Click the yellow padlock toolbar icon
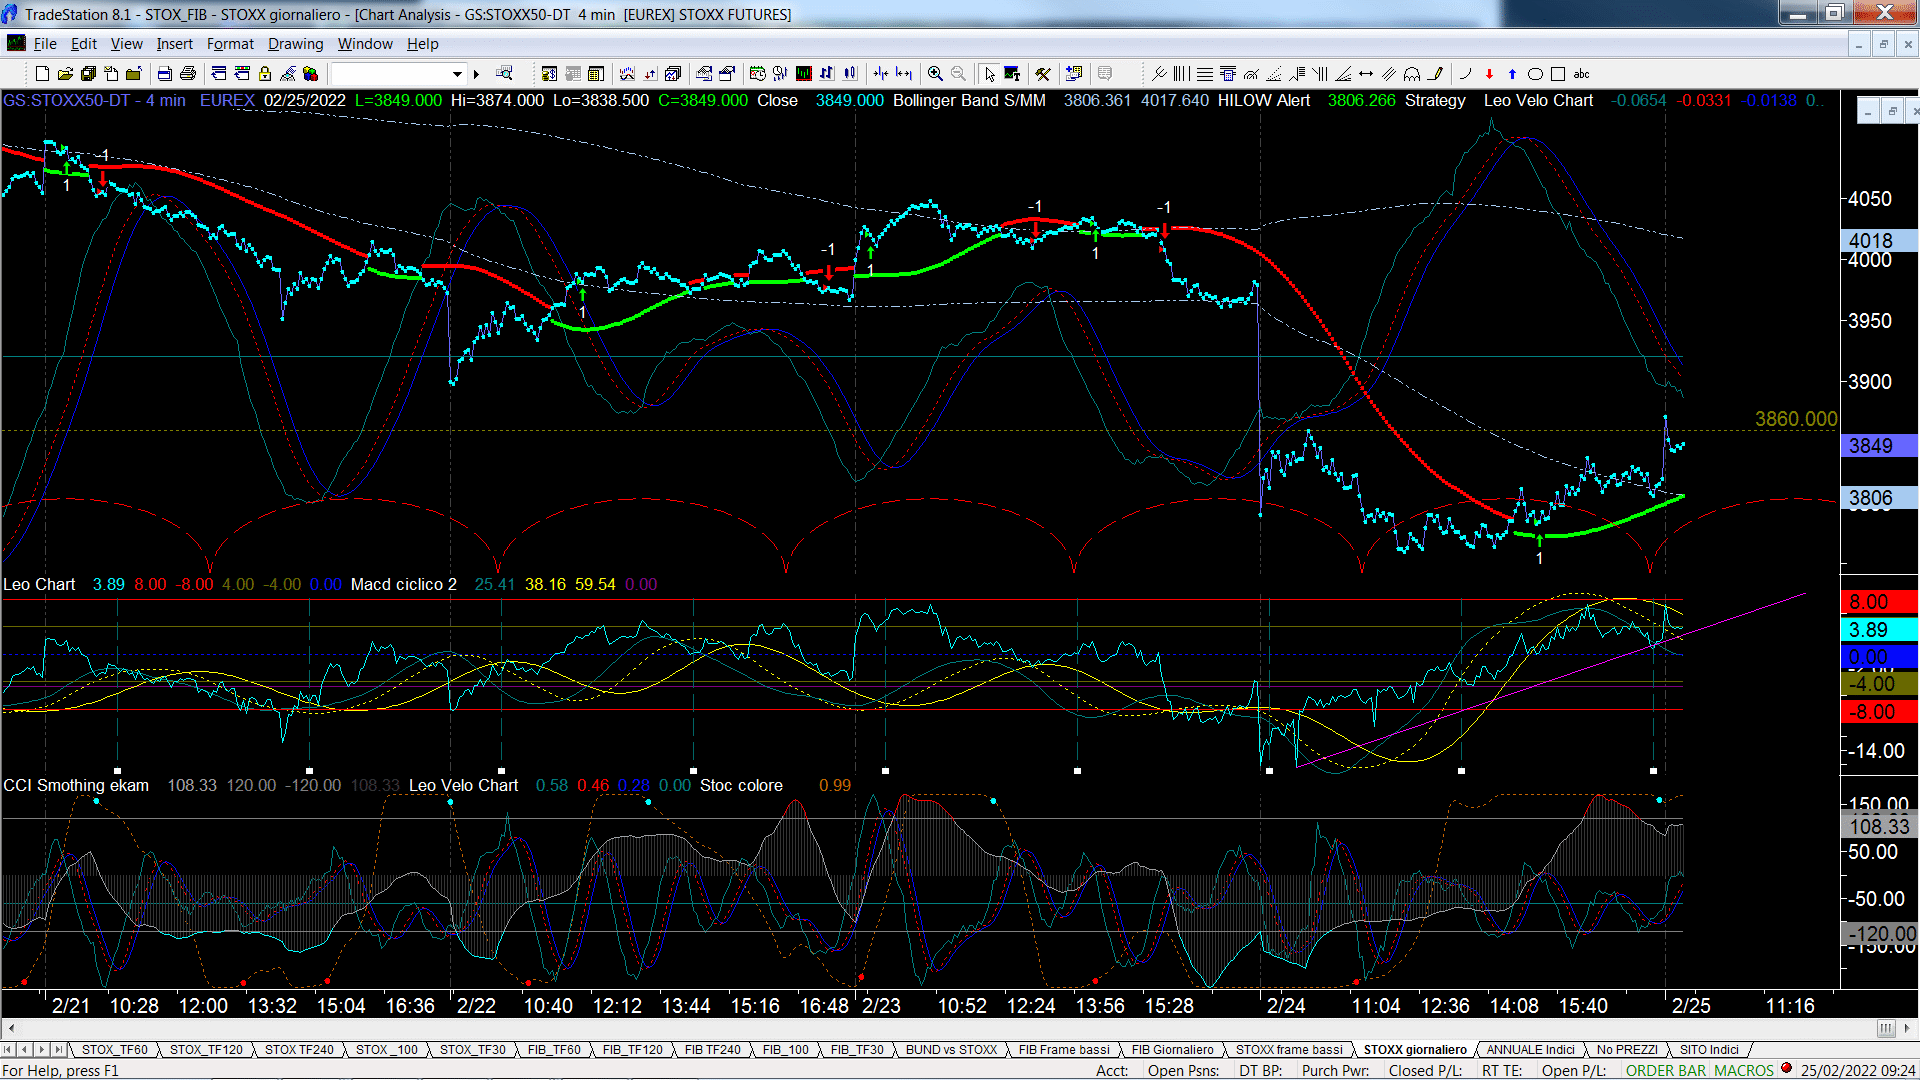1920x1080 pixels. pyautogui.click(x=265, y=74)
